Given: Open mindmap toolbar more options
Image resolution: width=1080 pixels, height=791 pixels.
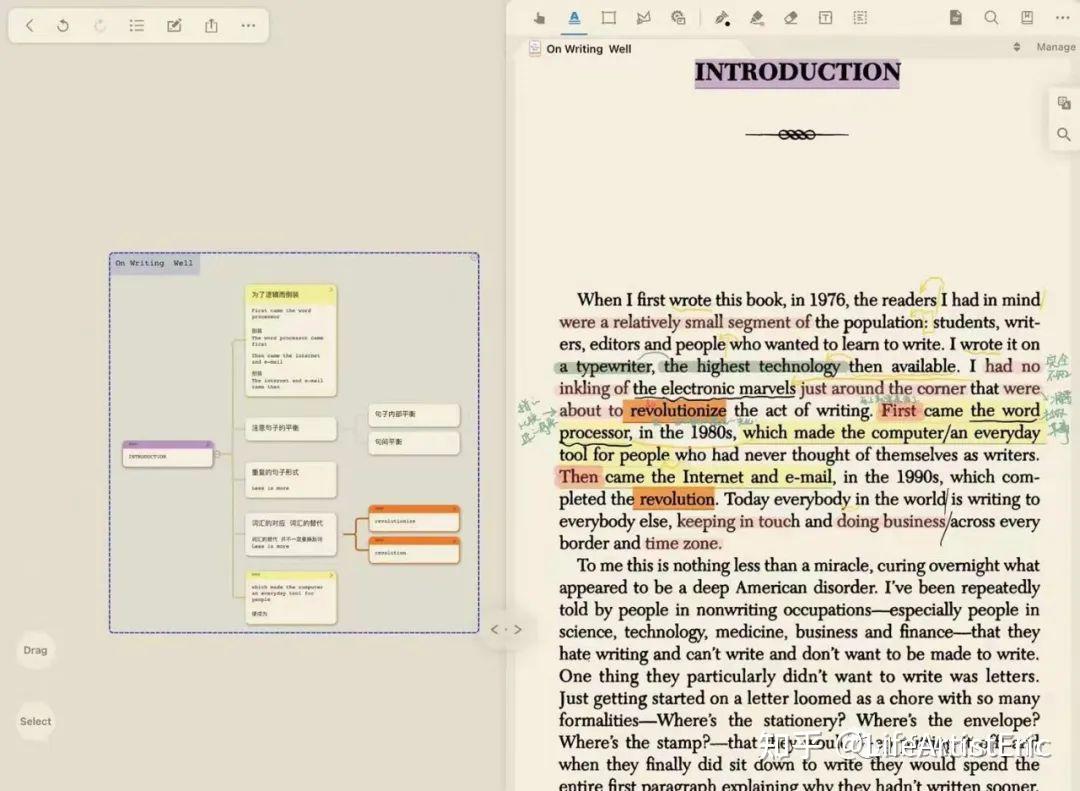Looking at the screenshot, I should (x=249, y=25).
